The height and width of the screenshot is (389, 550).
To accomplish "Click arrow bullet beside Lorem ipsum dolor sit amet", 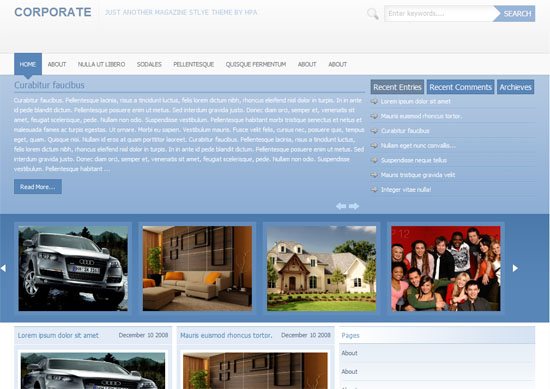I will [x=374, y=101].
